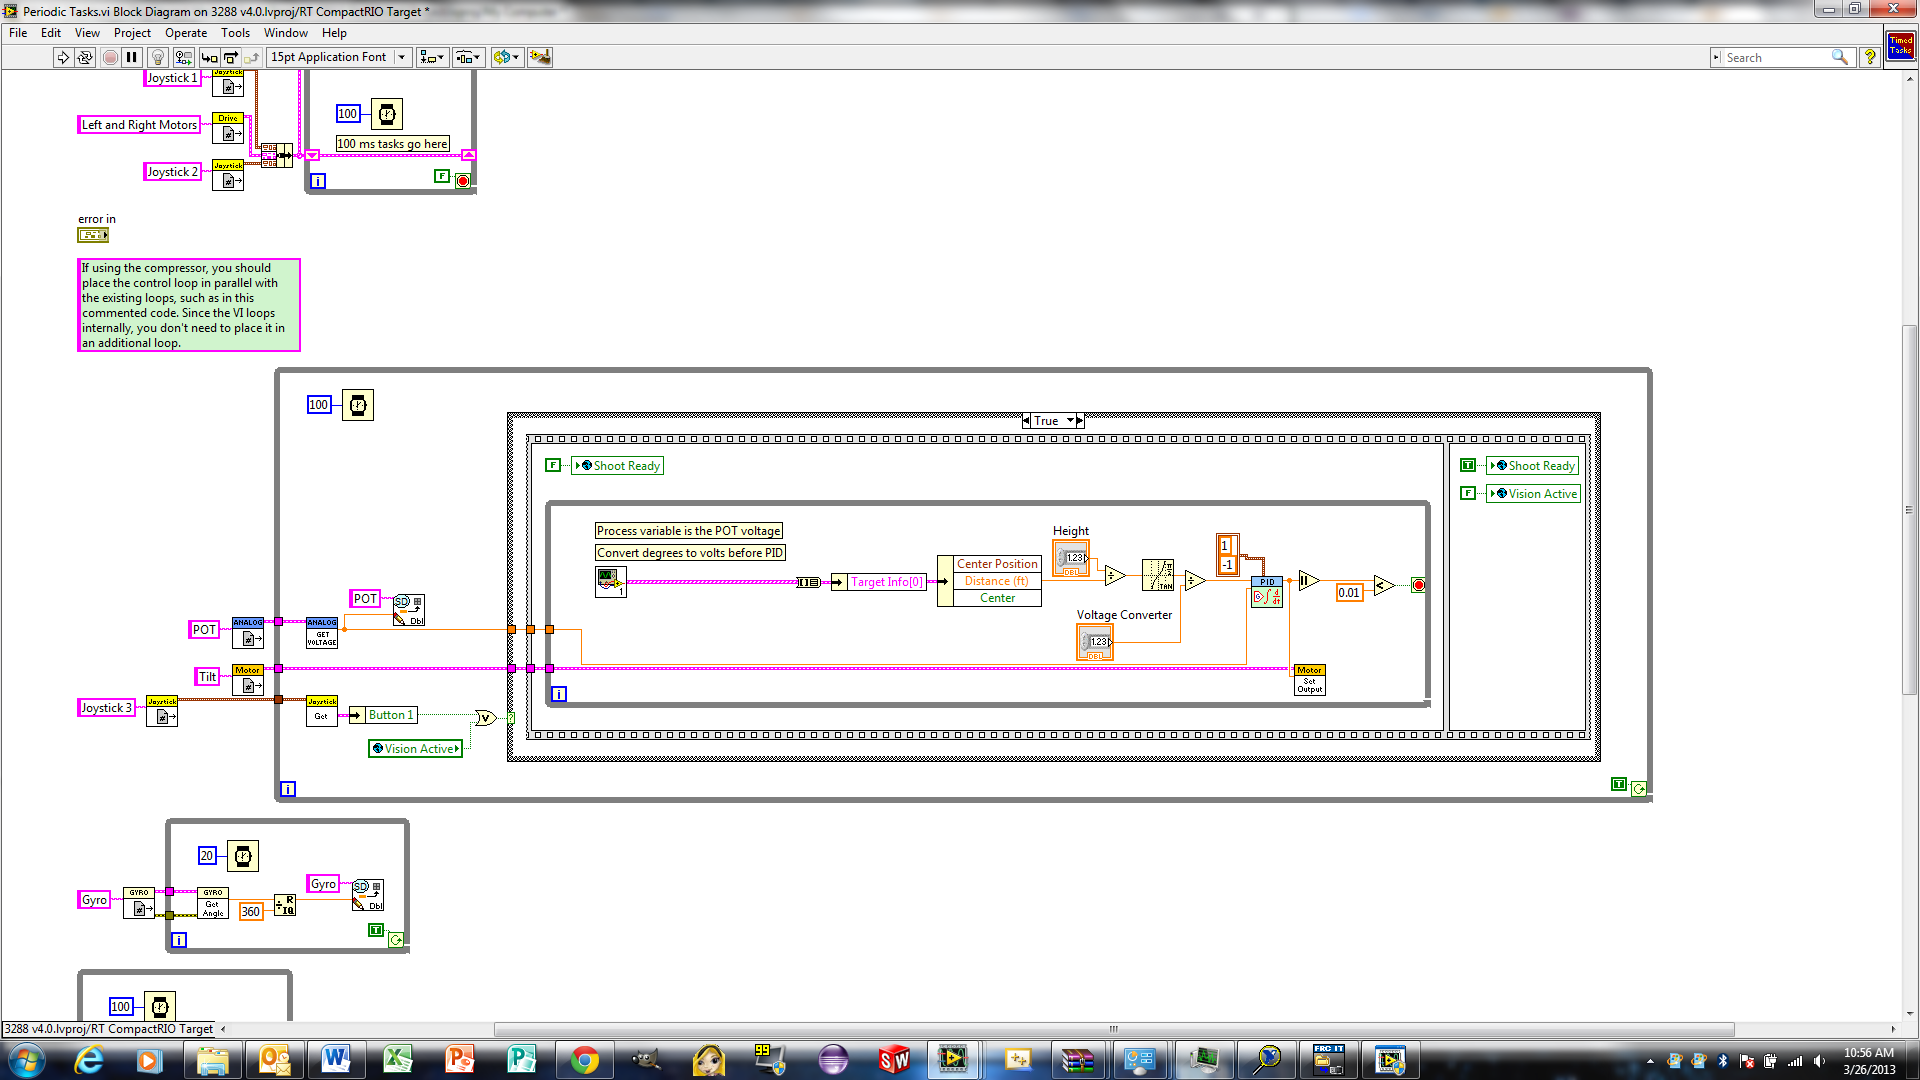This screenshot has height=1080, width=1920.
Task: Select the arctangent function node
Action: click(x=1158, y=575)
